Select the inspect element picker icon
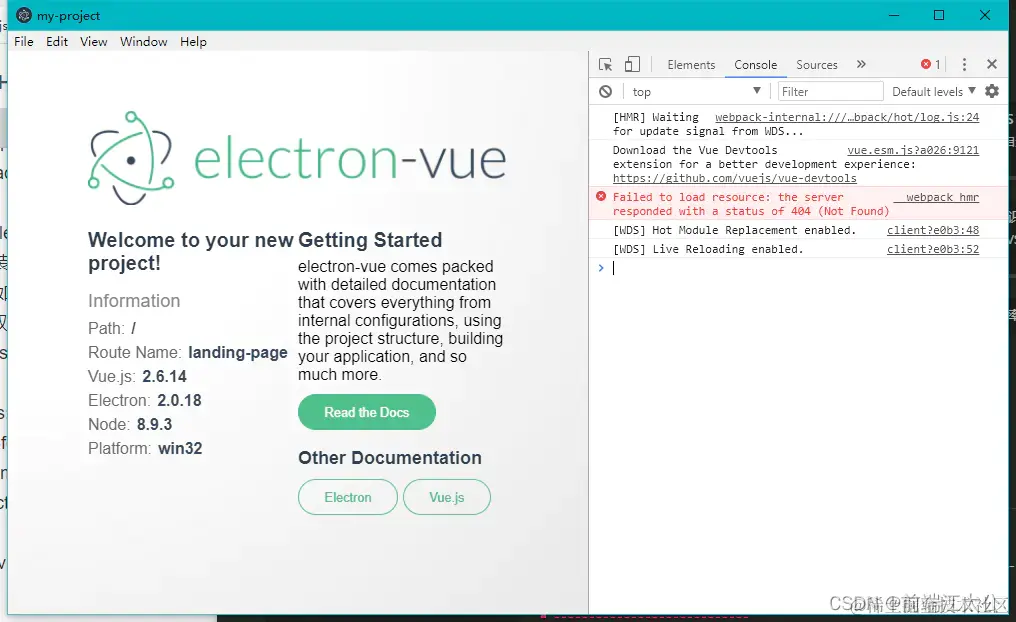 pyautogui.click(x=605, y=64)
